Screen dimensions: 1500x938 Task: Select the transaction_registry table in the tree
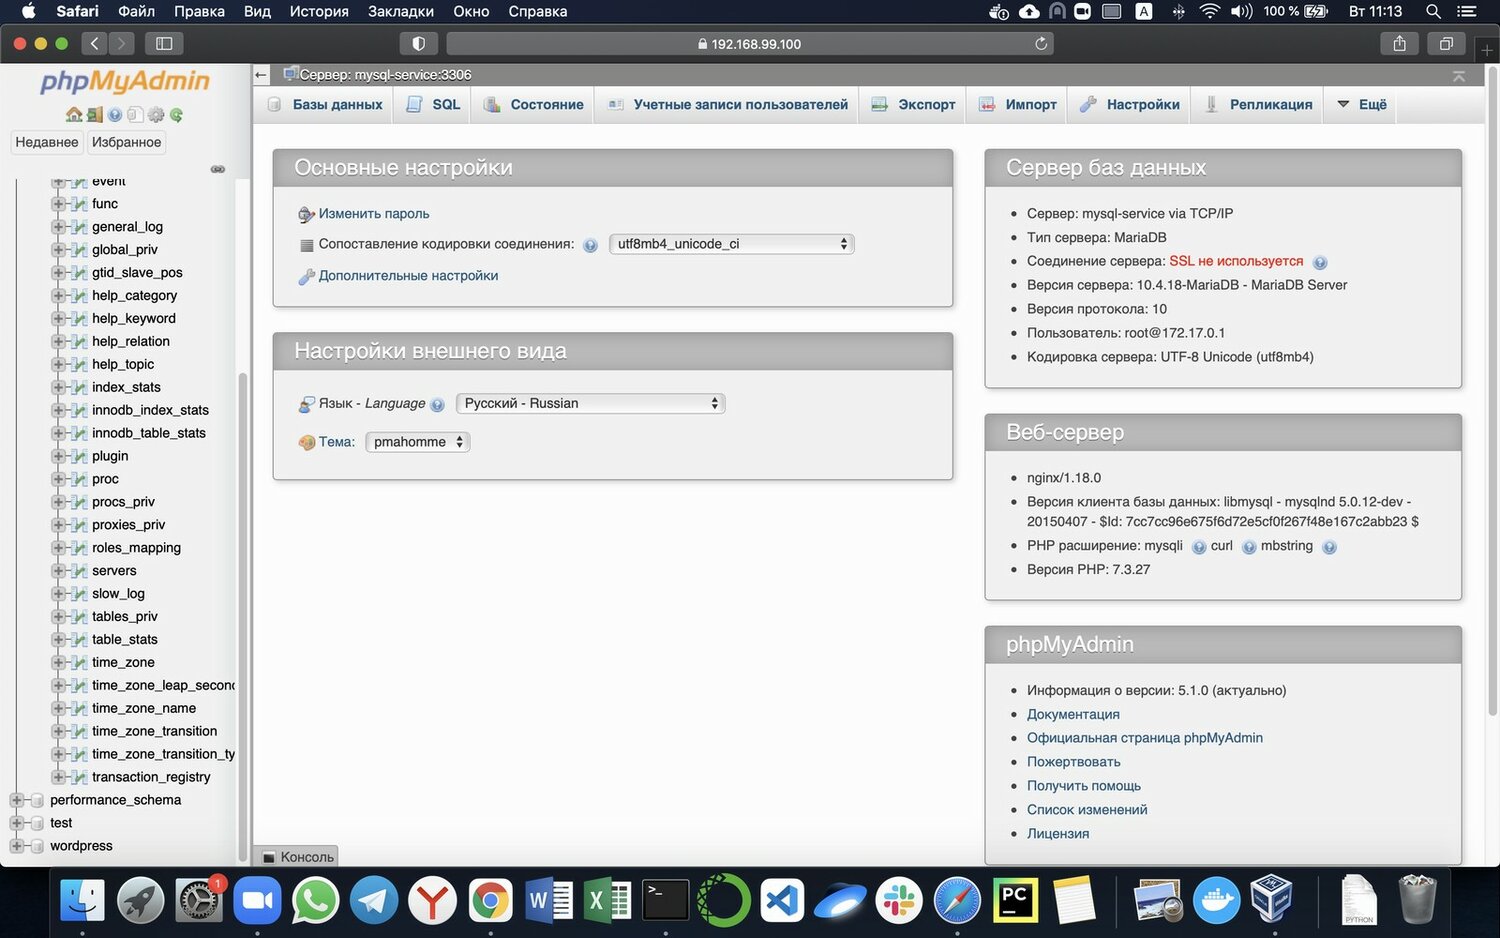click(151, 777)
